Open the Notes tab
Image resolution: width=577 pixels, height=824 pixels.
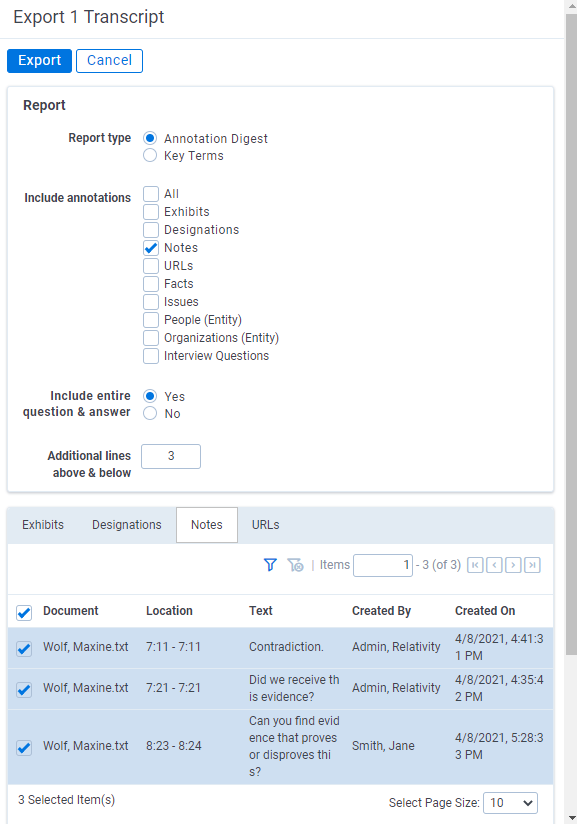207,524
